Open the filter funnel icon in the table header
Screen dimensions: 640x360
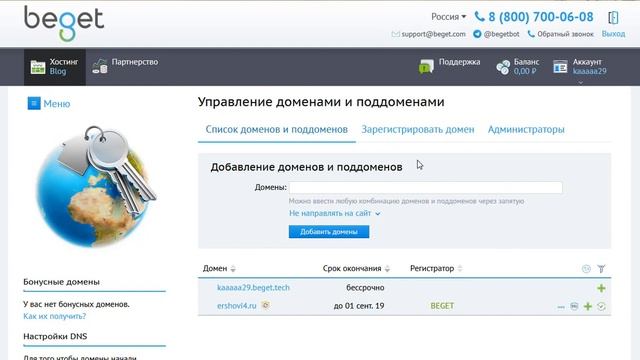[x=601, y=269]
